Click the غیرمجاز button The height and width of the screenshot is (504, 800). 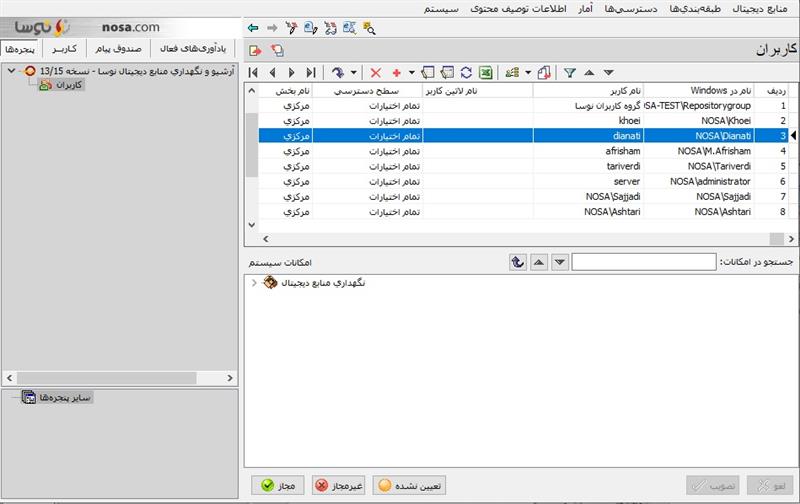tap(339, 486)
